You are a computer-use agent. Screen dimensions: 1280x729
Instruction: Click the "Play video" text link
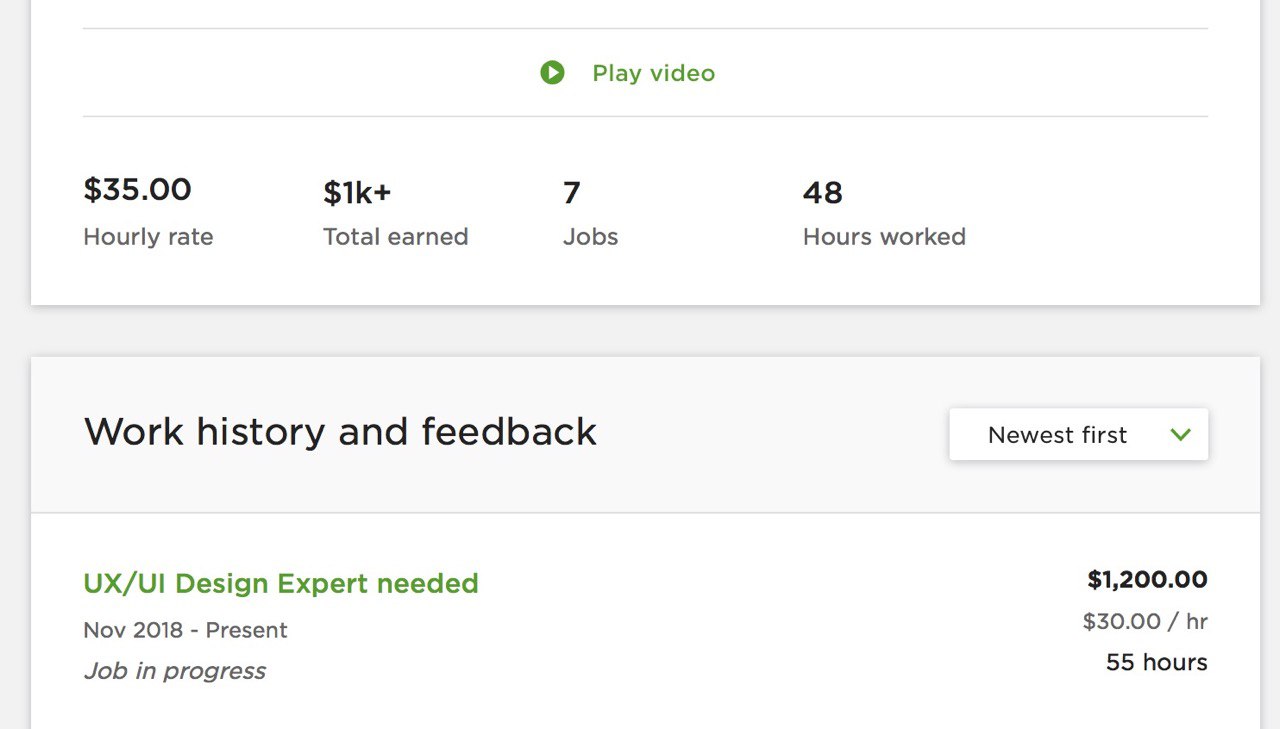pos(653,73)
